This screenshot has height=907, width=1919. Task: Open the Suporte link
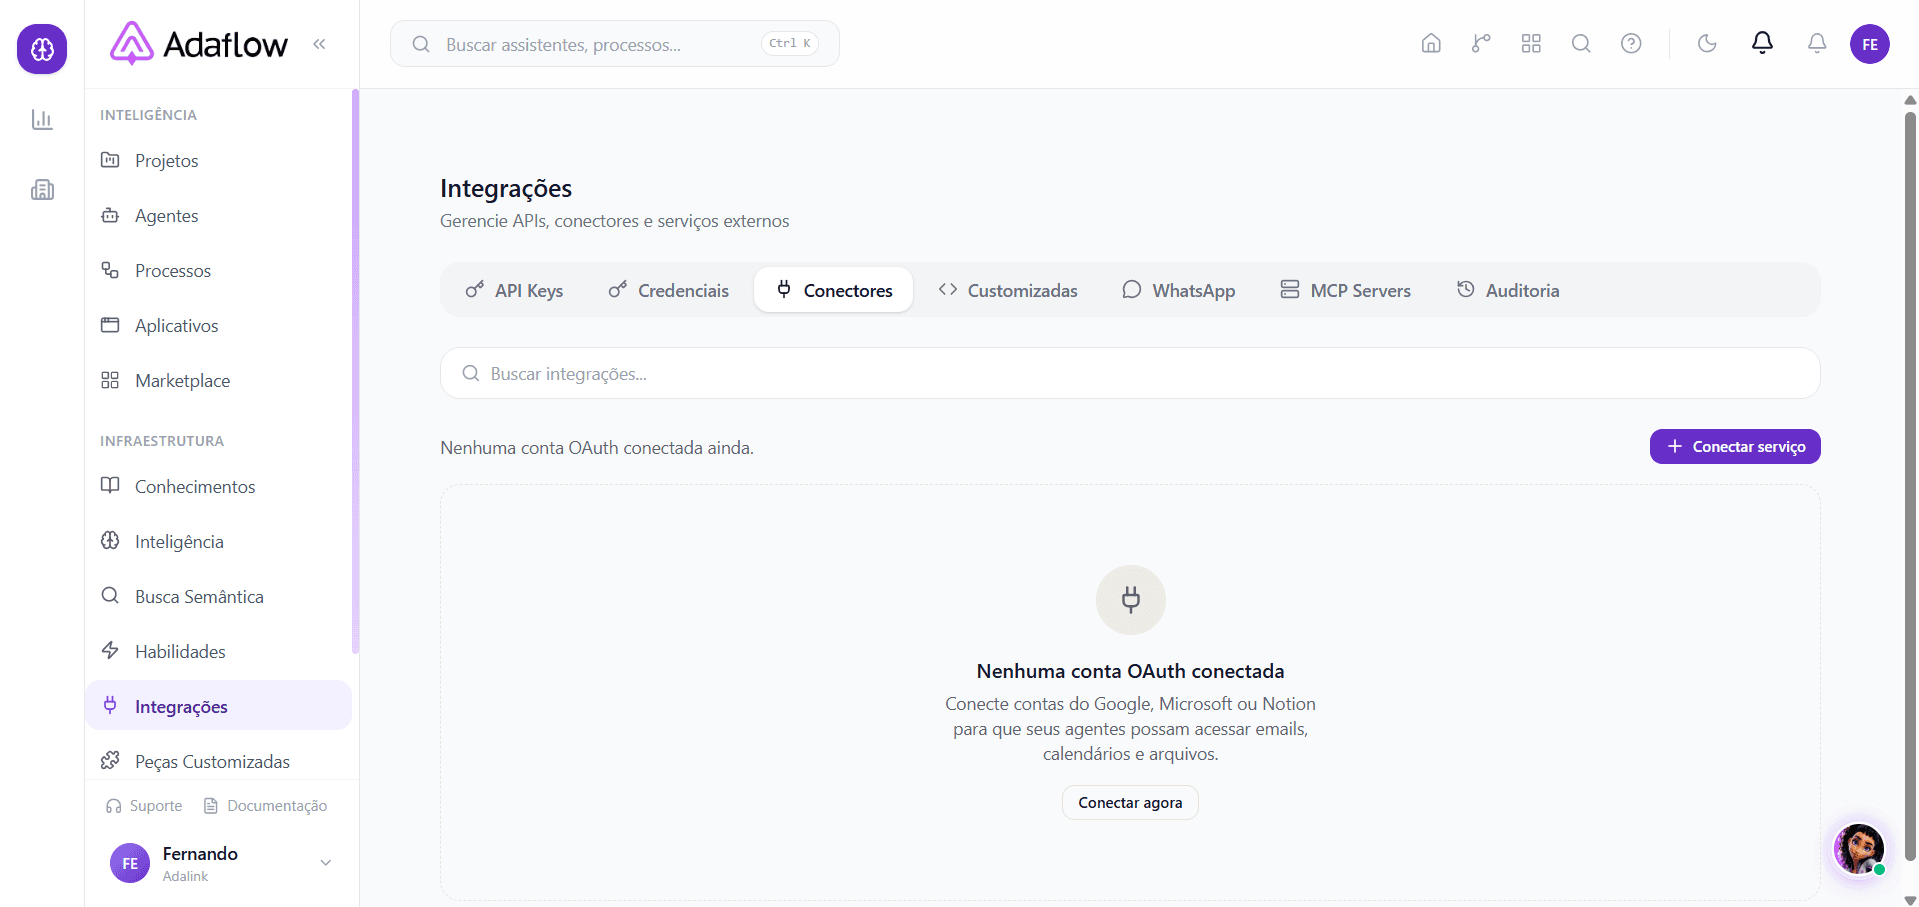(x=144, y=806)
